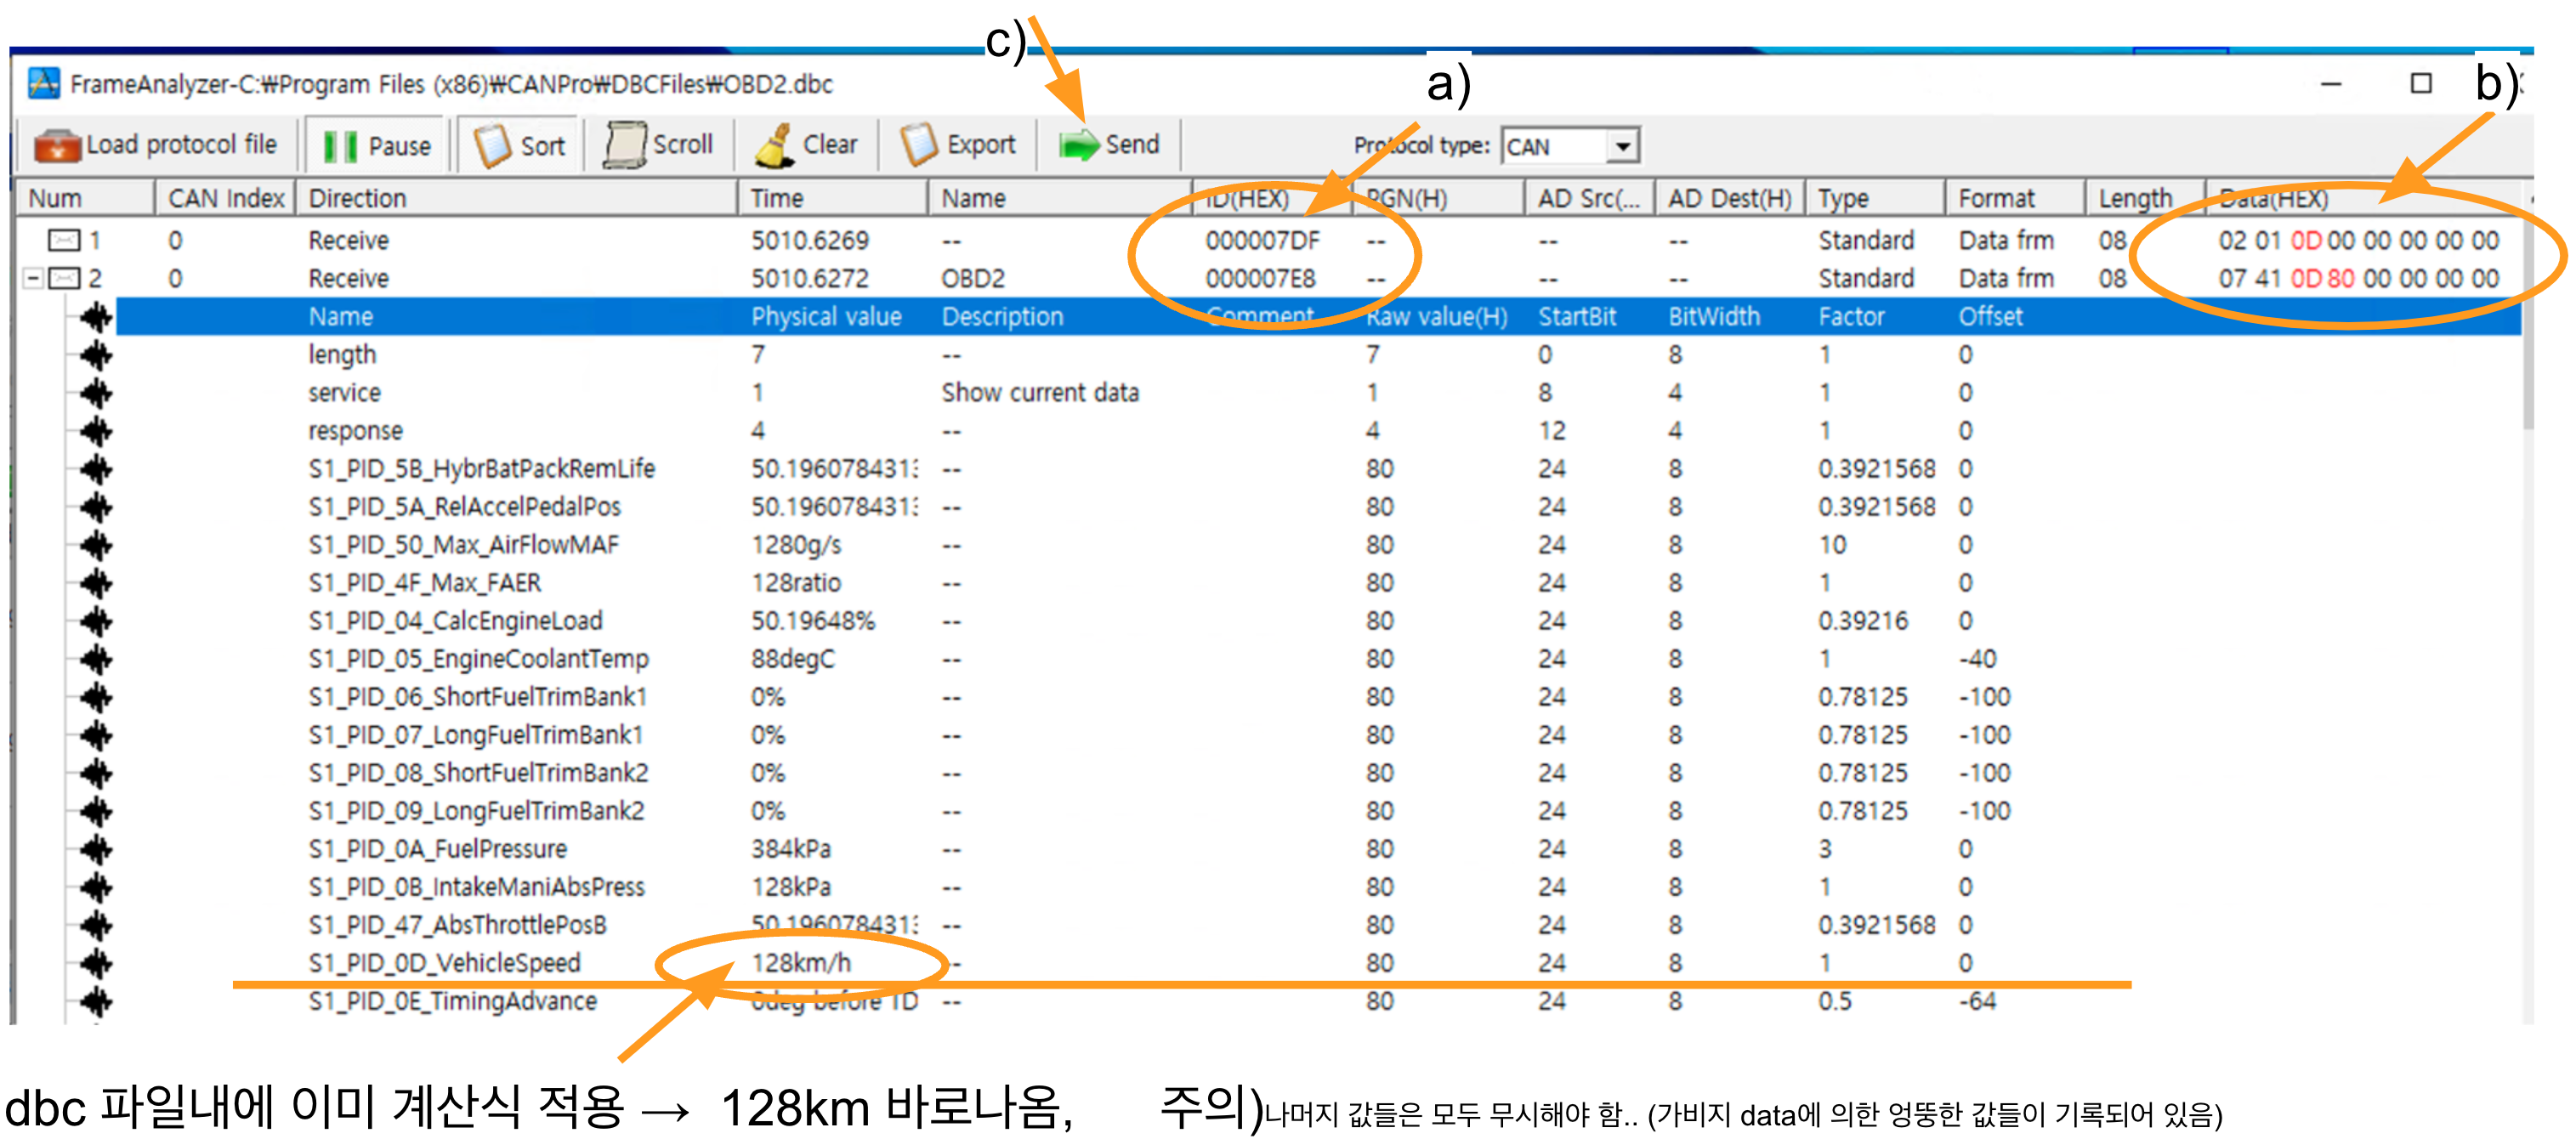Viewport: 2576px width, 1139px height.
Task: Click the green Send arrow button
Action: pos(1080,146)
